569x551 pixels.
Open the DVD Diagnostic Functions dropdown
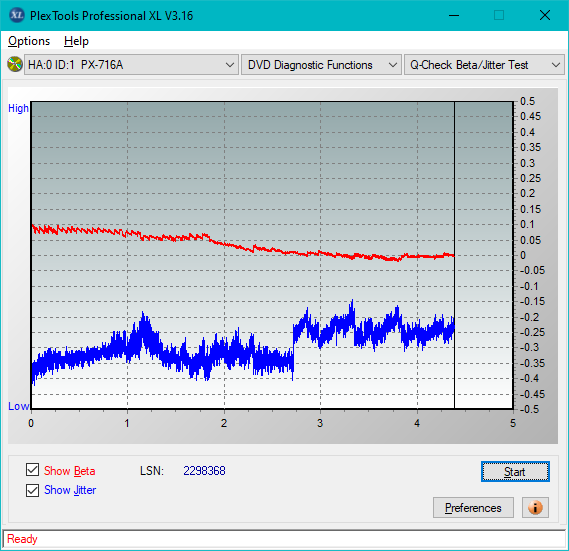(321, 65)
